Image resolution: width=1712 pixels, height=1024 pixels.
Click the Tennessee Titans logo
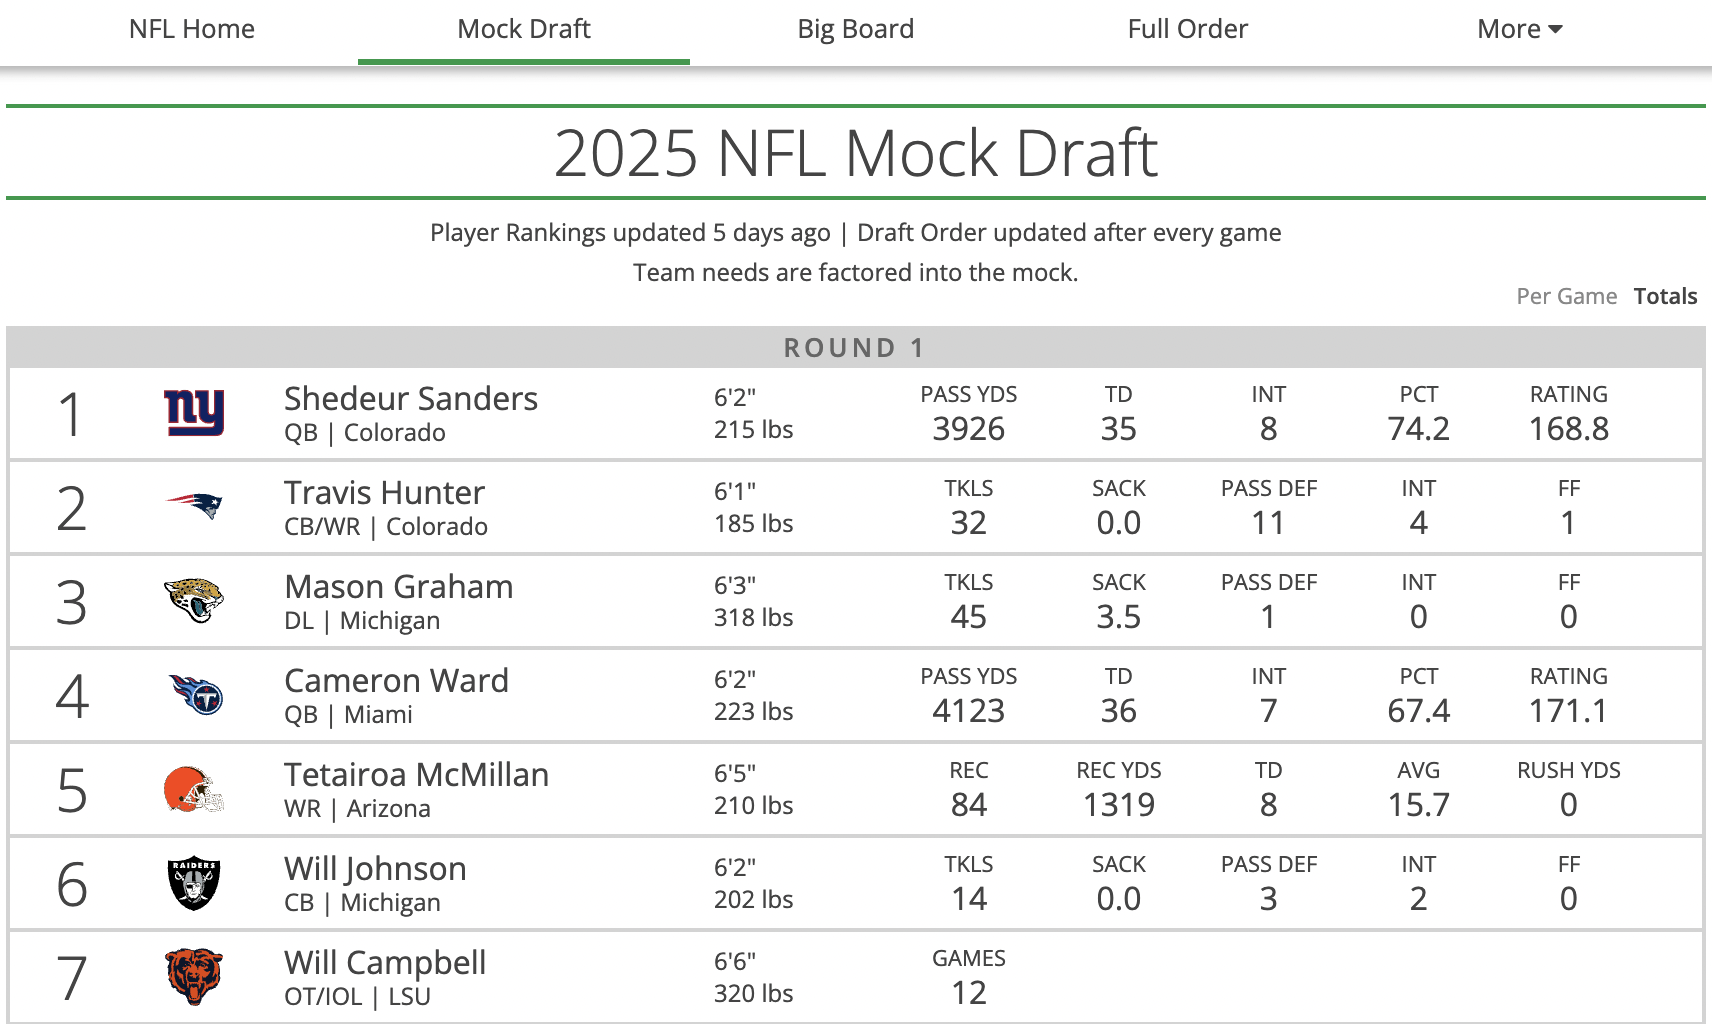(195, 694)
